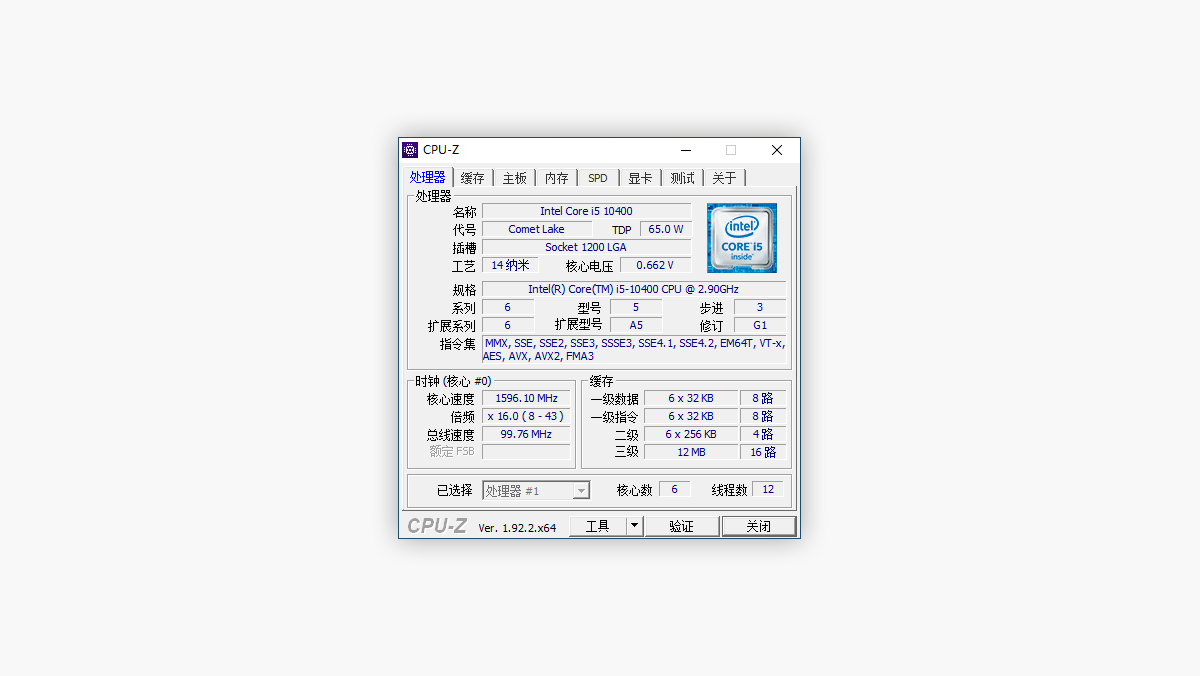Screen dimensions: 1200x676
Task: Click the empty 额定 FSB field
Action: [526, 451]
